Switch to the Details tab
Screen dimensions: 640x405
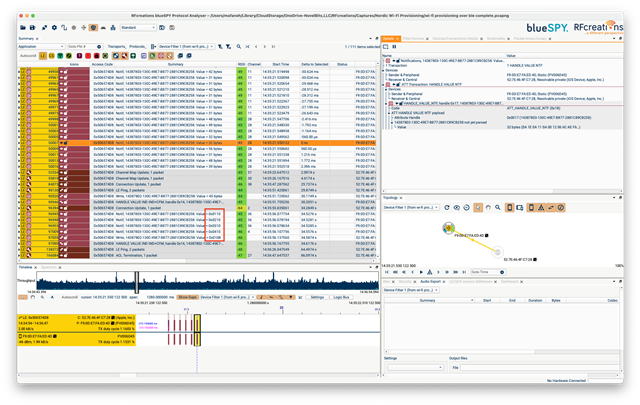[389, 38]
